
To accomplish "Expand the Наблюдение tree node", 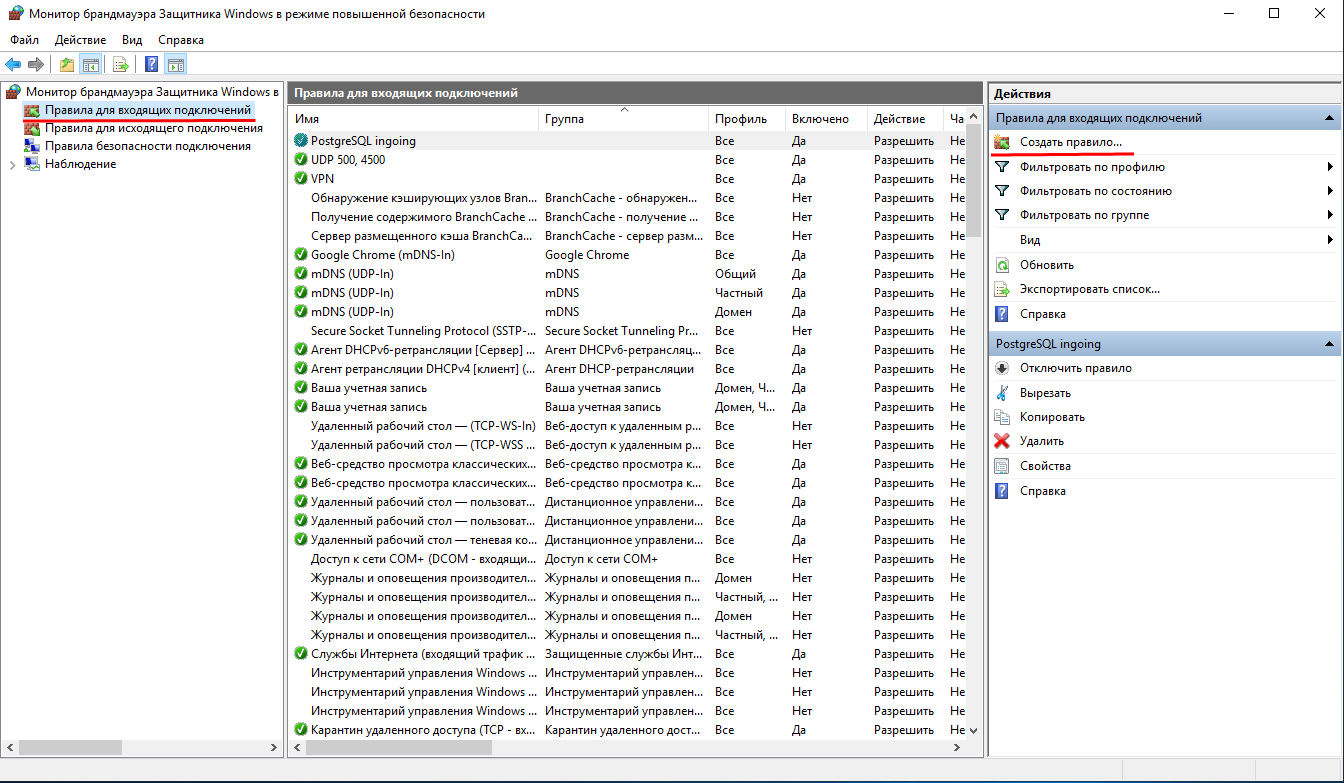I will click(x=12, y=165).
